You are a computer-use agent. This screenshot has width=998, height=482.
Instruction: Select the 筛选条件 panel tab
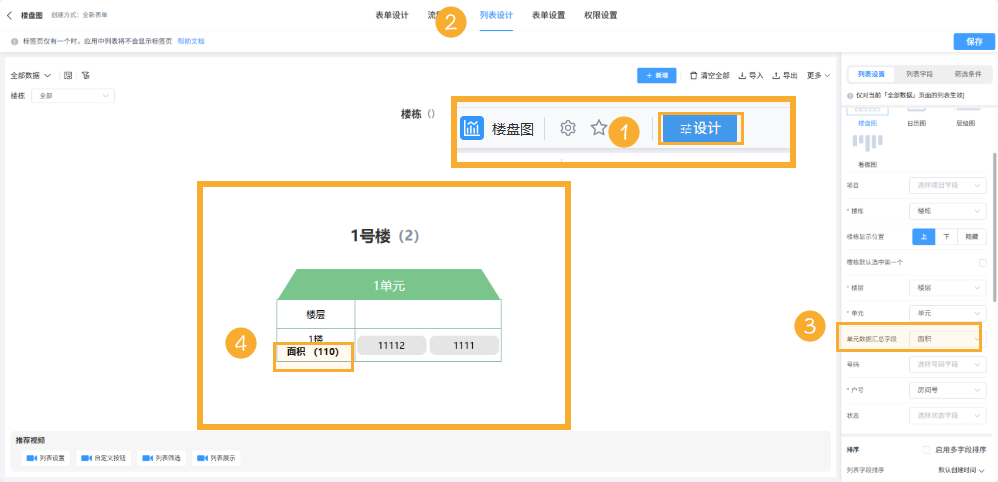point(967,74)
